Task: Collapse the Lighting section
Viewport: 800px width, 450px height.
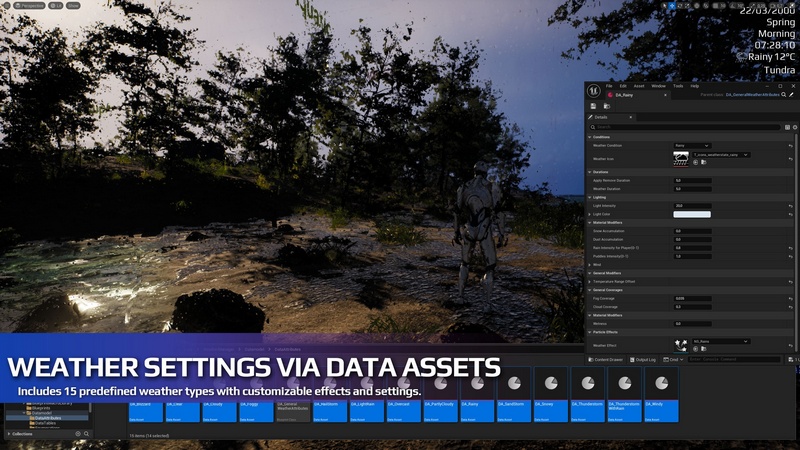Action: tap(589, 197)
